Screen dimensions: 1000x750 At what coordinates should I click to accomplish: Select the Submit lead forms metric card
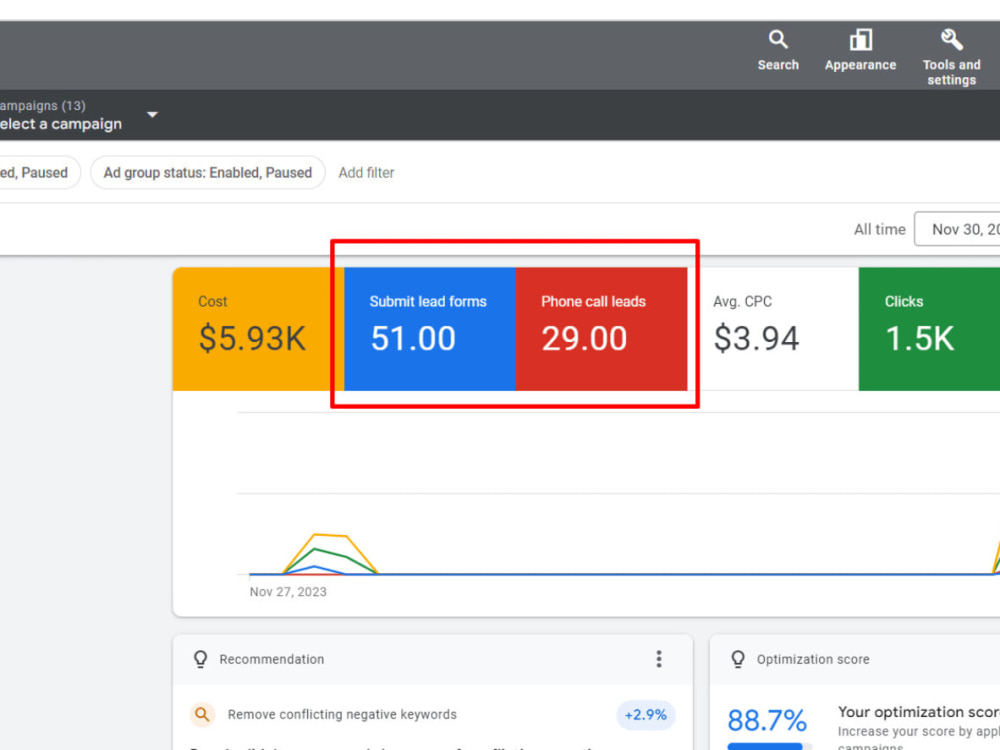(430, 329)
